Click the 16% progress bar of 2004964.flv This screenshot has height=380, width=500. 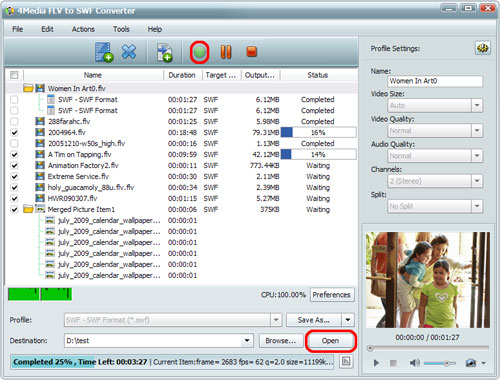coord(318,132)
